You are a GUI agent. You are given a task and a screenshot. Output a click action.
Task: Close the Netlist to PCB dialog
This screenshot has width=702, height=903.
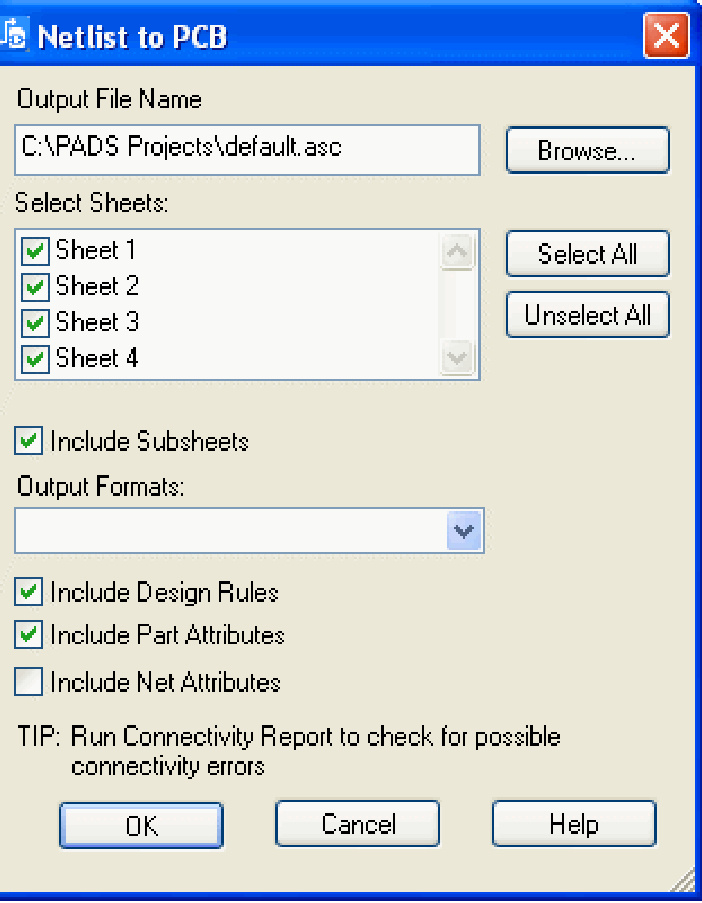click(x=665, y=37)
